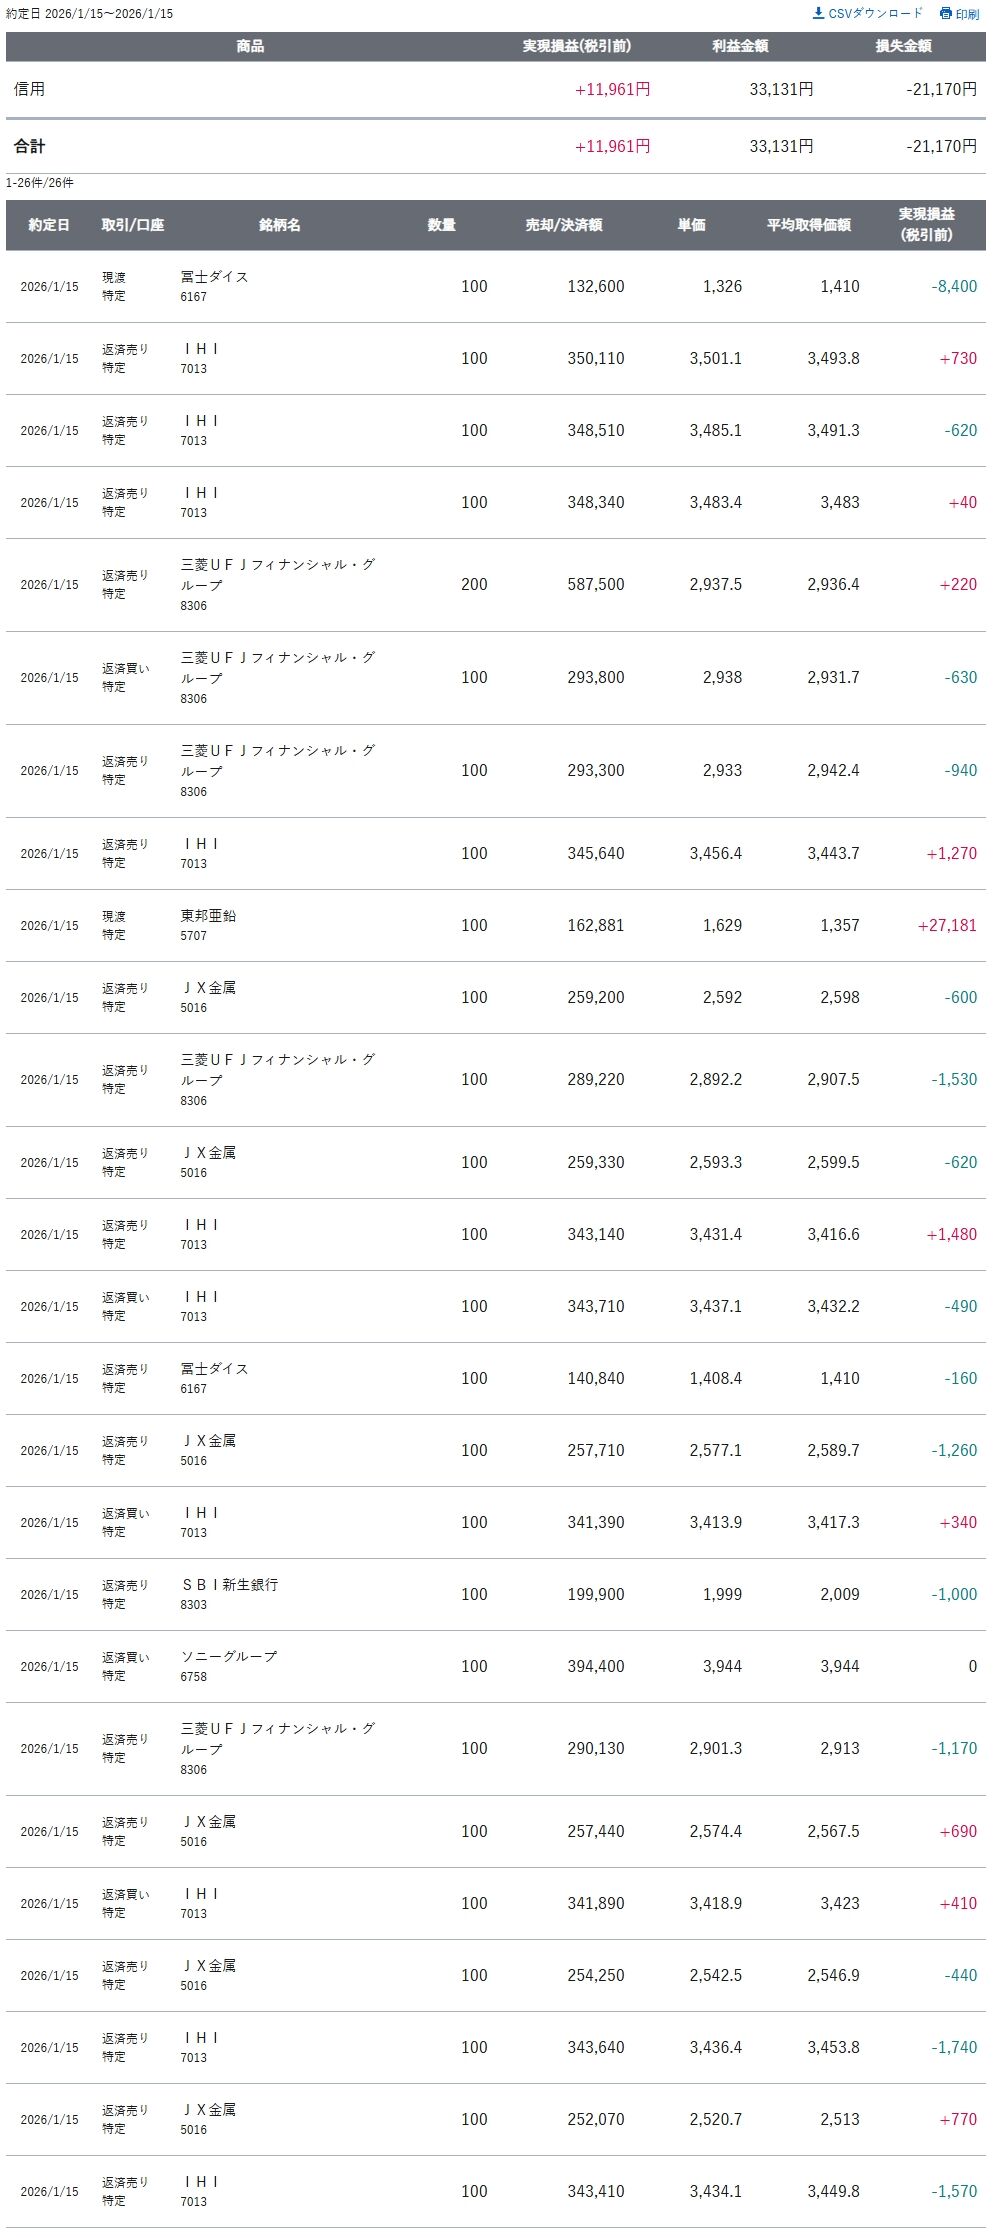Open the CSVダウンロード link
This screenshot has width=997, height=2238.
pyautogui.click(x=875, y=13)
